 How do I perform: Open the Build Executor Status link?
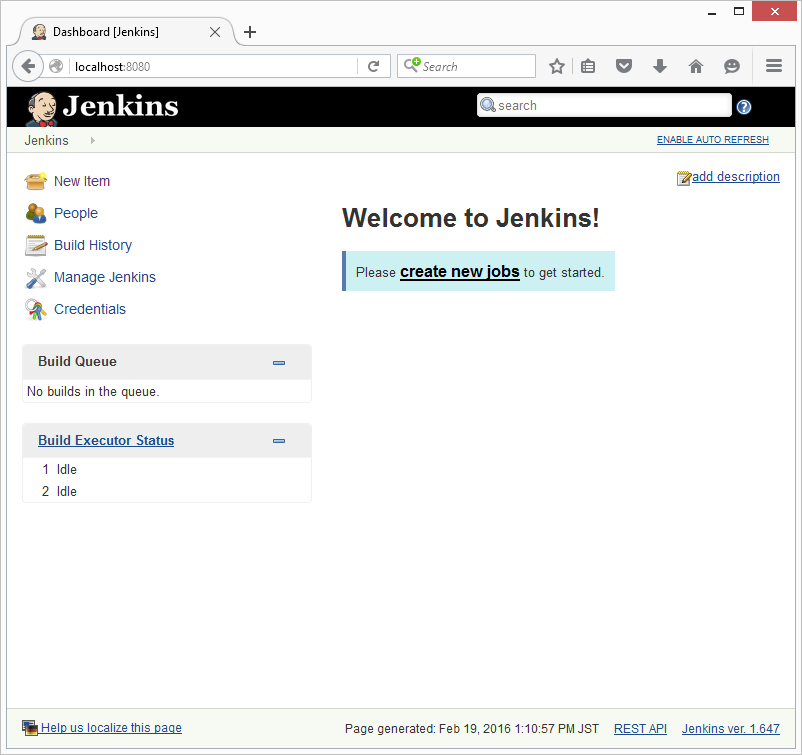[x=106, y=440]
